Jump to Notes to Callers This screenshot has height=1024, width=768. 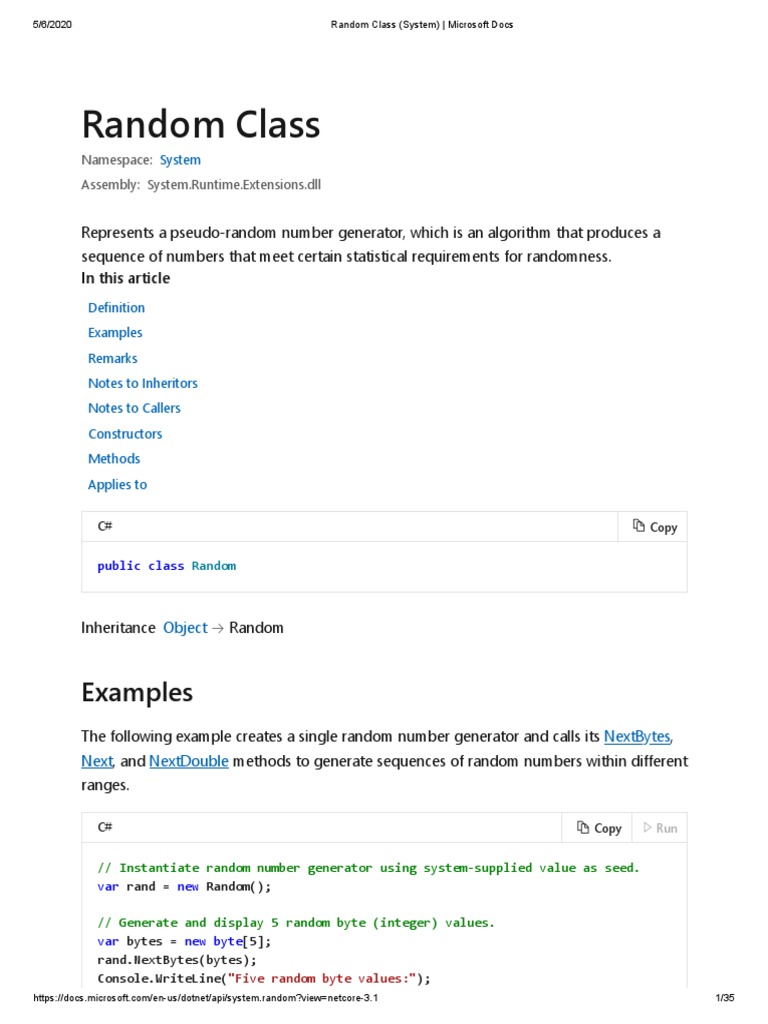click(134, 408)
